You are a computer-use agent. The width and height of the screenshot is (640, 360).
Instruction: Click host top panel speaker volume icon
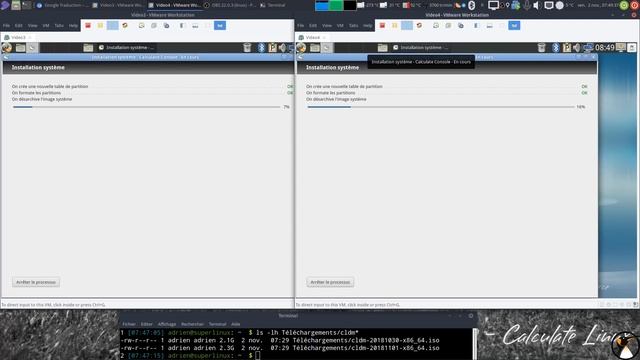537,5
